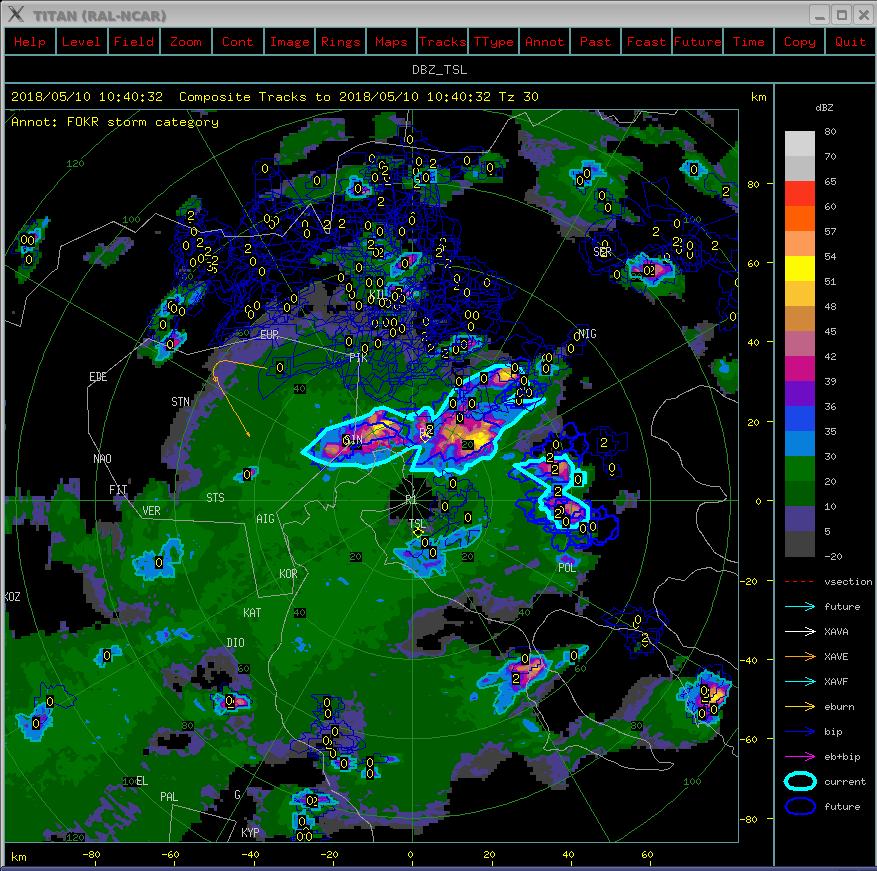Click the red segment of dBZ scale
The width and height of the screenshot is (877, 871).
tap(800, 194)
